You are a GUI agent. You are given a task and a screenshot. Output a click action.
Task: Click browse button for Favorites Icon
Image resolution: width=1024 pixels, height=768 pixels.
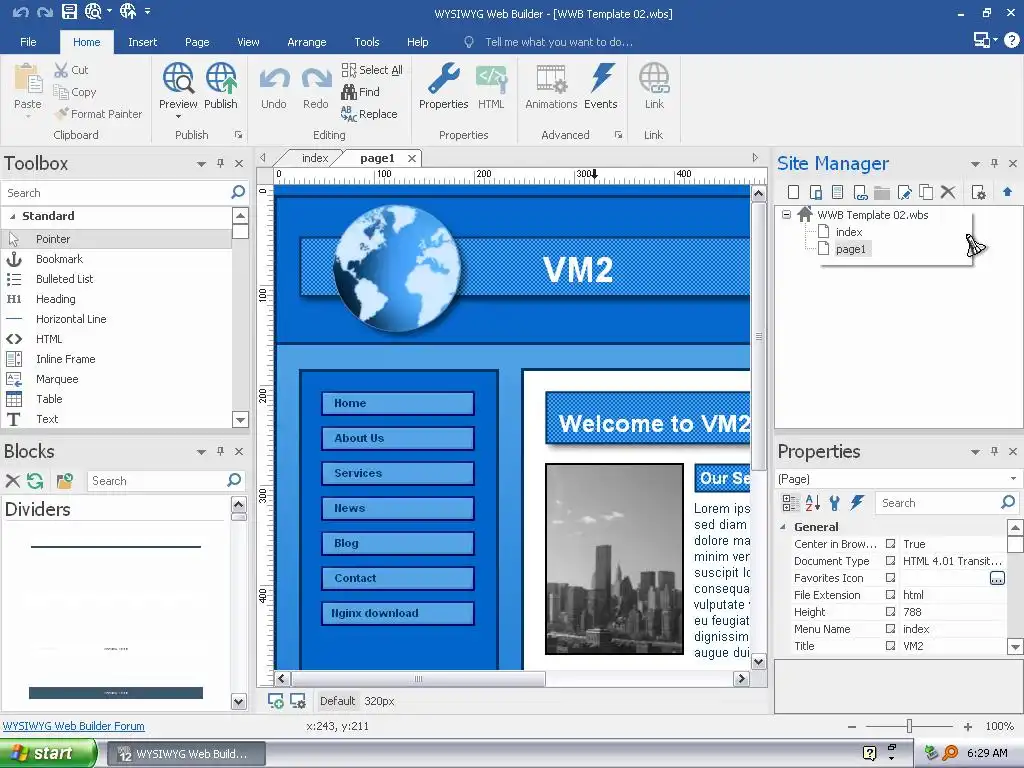997,578
